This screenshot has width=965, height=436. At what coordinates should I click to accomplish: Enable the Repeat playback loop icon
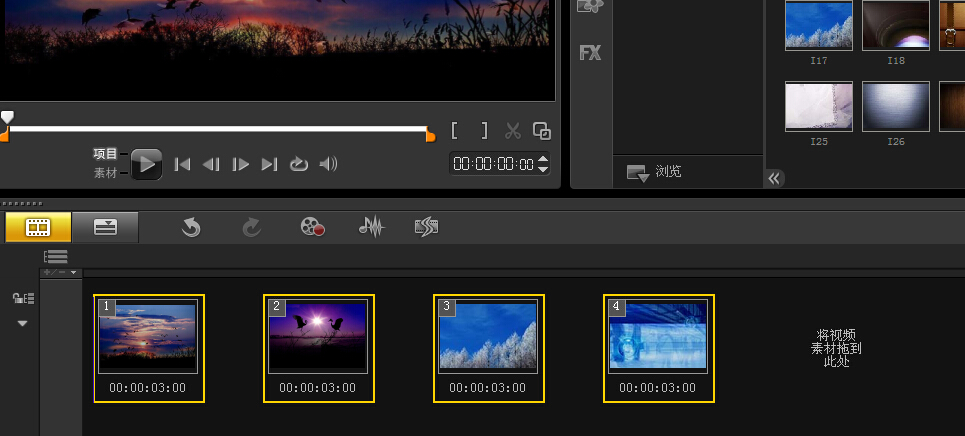(298, 164)
